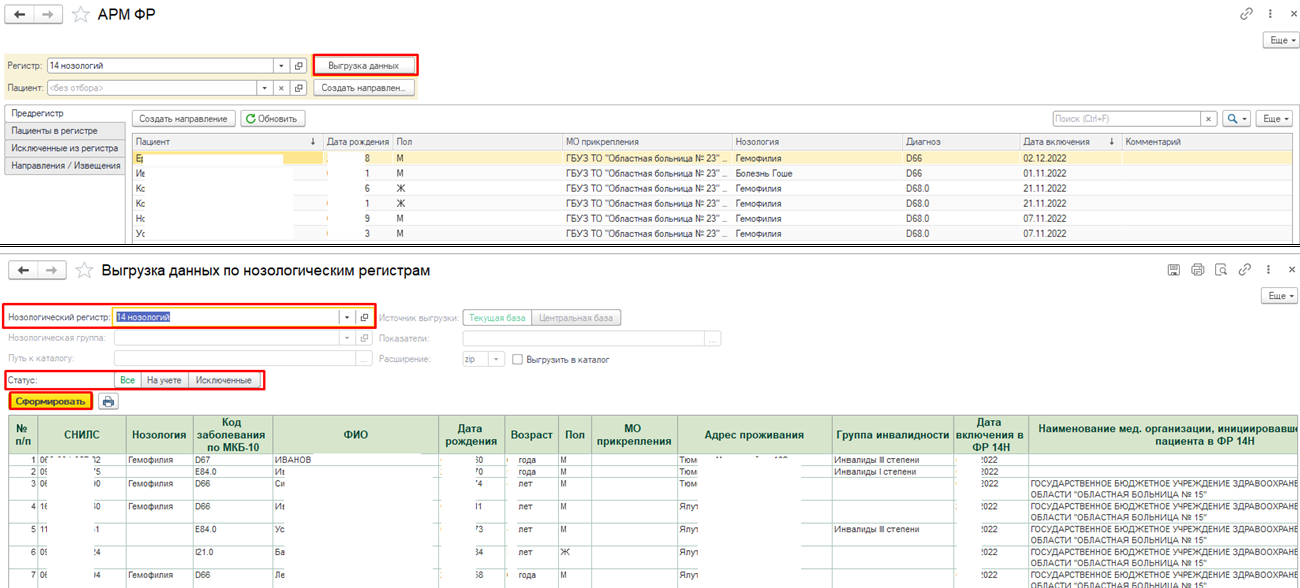Viewport: 1300px width, 588px height.
Task: Click the Выгрузка данных button
Action: [x=364, y=66]
